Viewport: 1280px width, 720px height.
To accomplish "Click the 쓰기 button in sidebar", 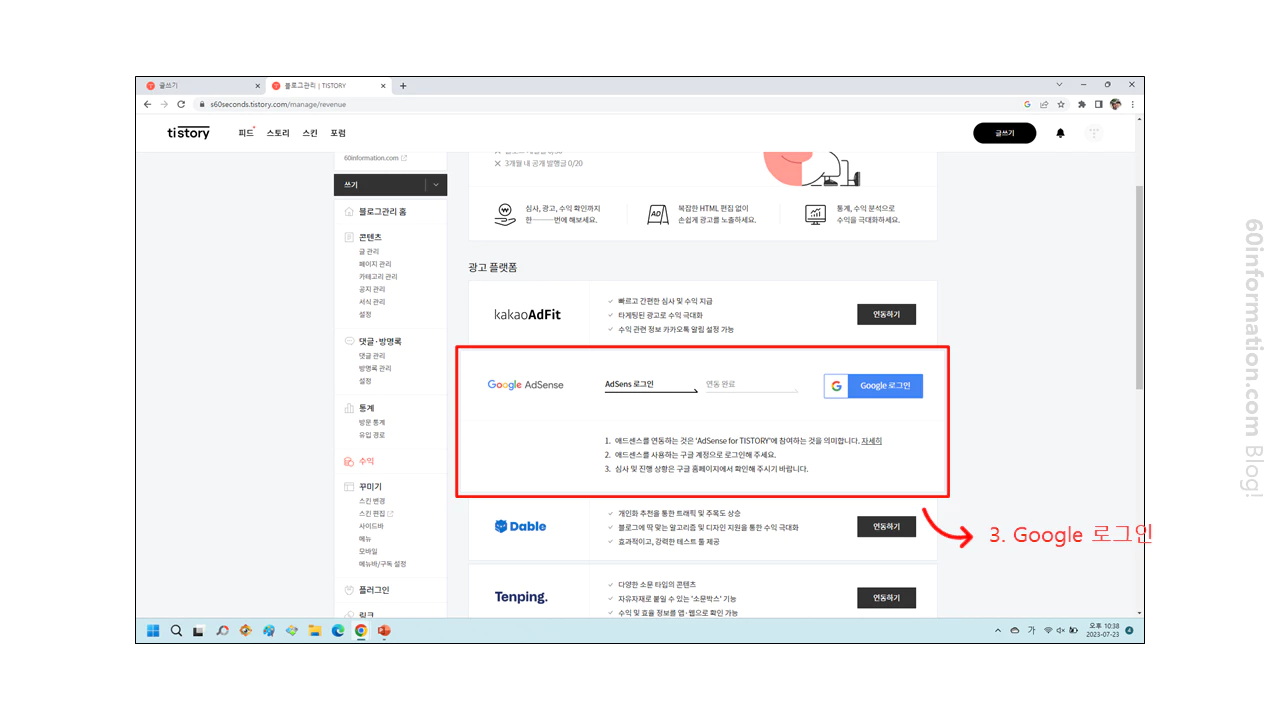I will click(x=379, y=185).
